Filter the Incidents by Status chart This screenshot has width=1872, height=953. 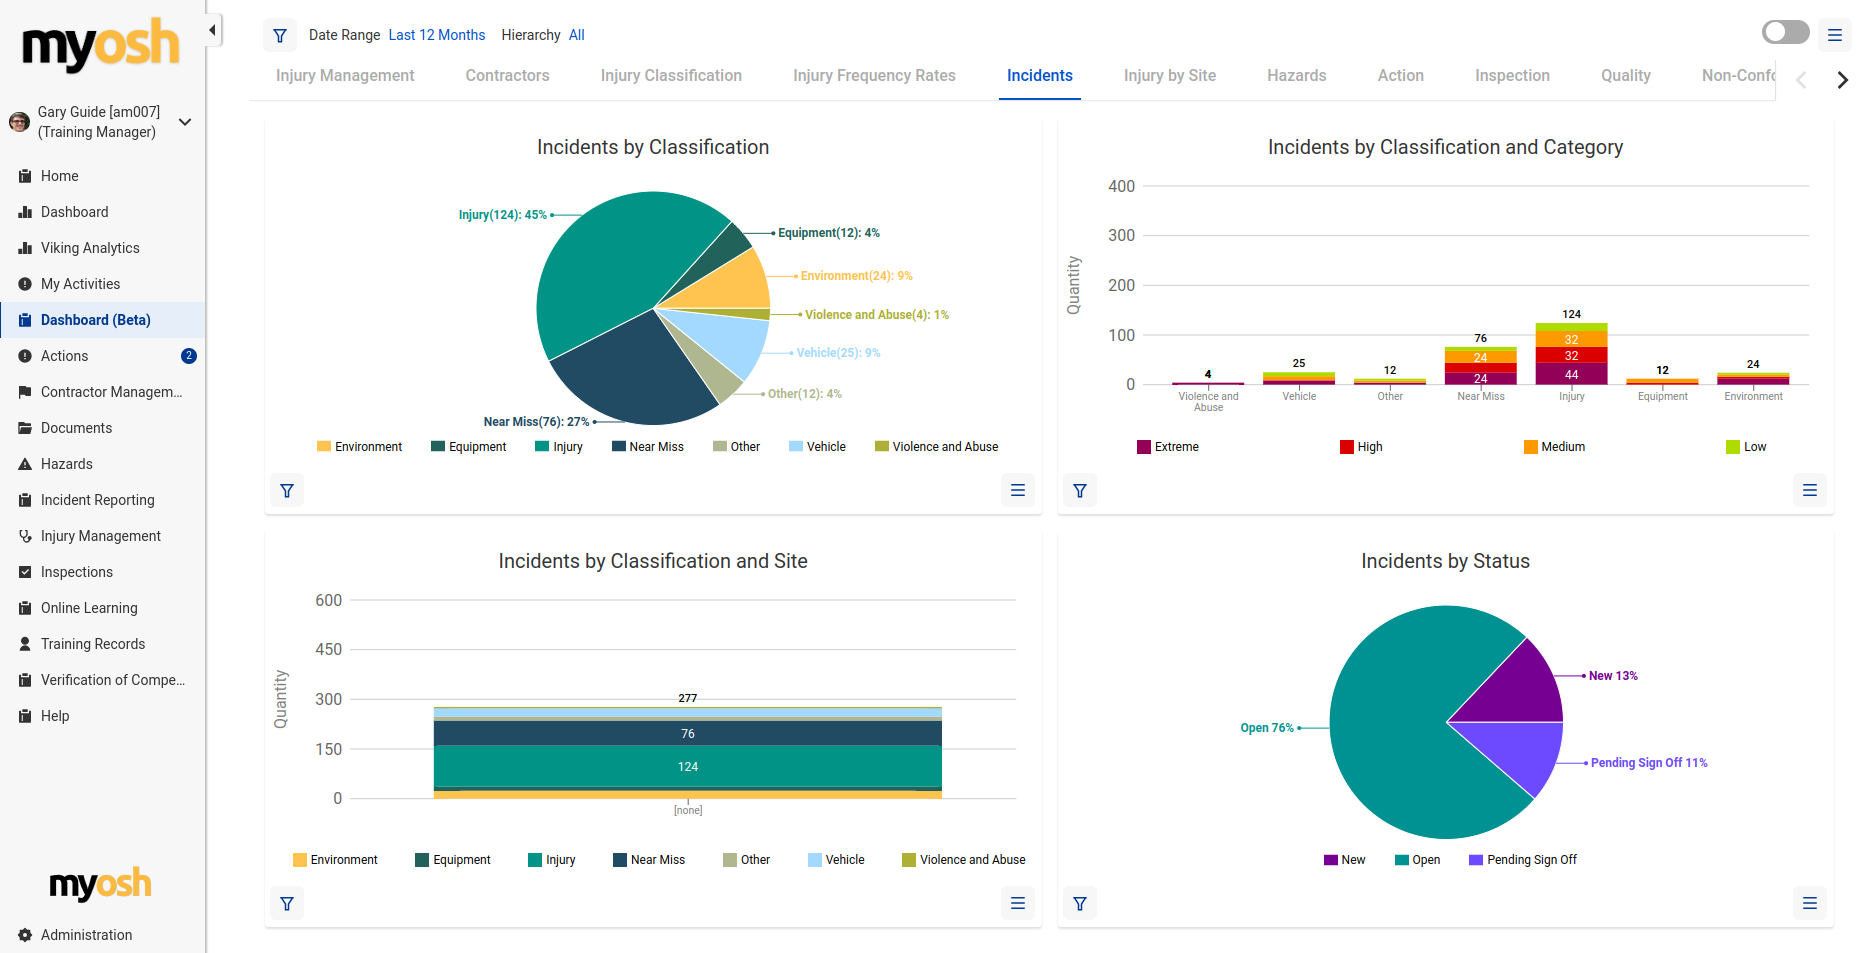point(1080,904)
